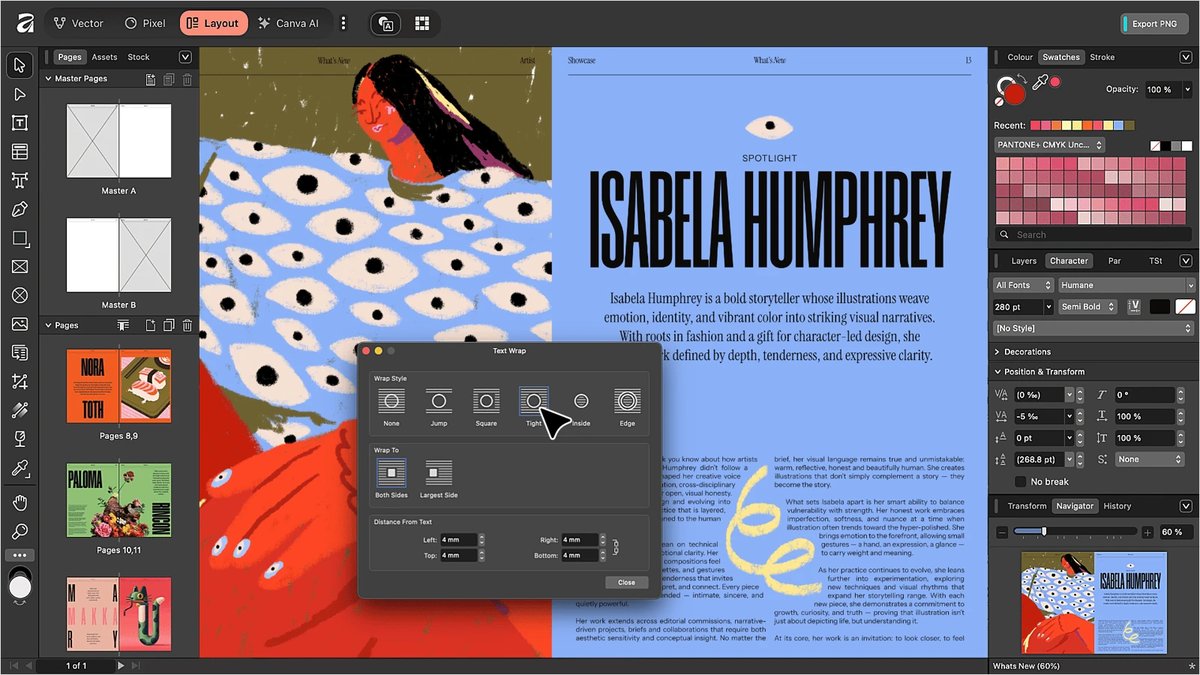Collapse the Master Pages section
Image resolution: width=1200 pixels, height=675 pixels.
pos(47,79)
